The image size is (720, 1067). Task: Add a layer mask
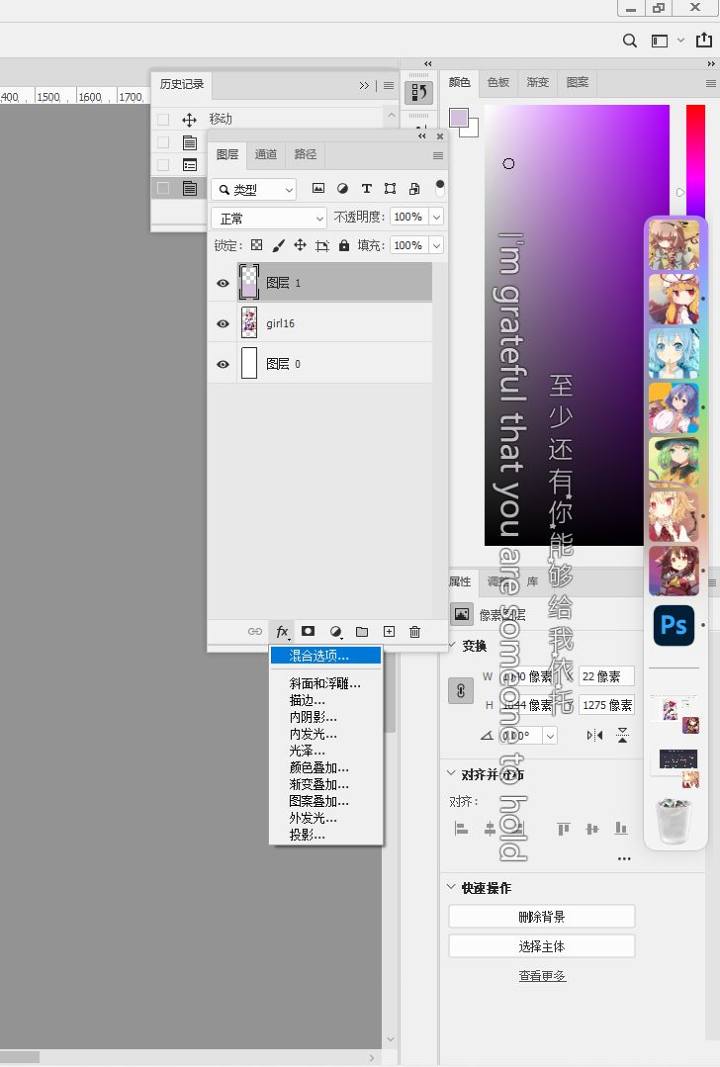(308, 631)
